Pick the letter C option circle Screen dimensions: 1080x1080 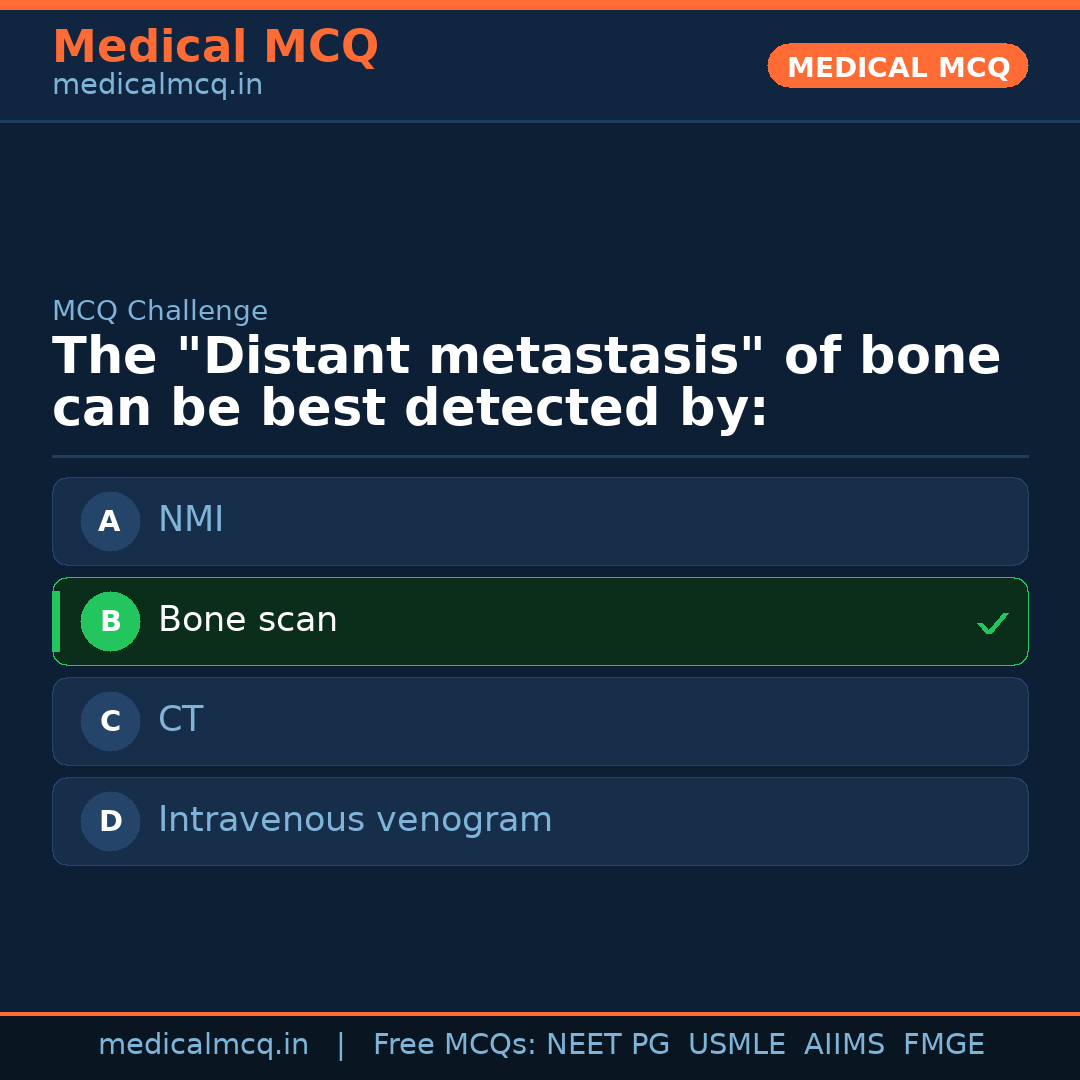[110, 721]
